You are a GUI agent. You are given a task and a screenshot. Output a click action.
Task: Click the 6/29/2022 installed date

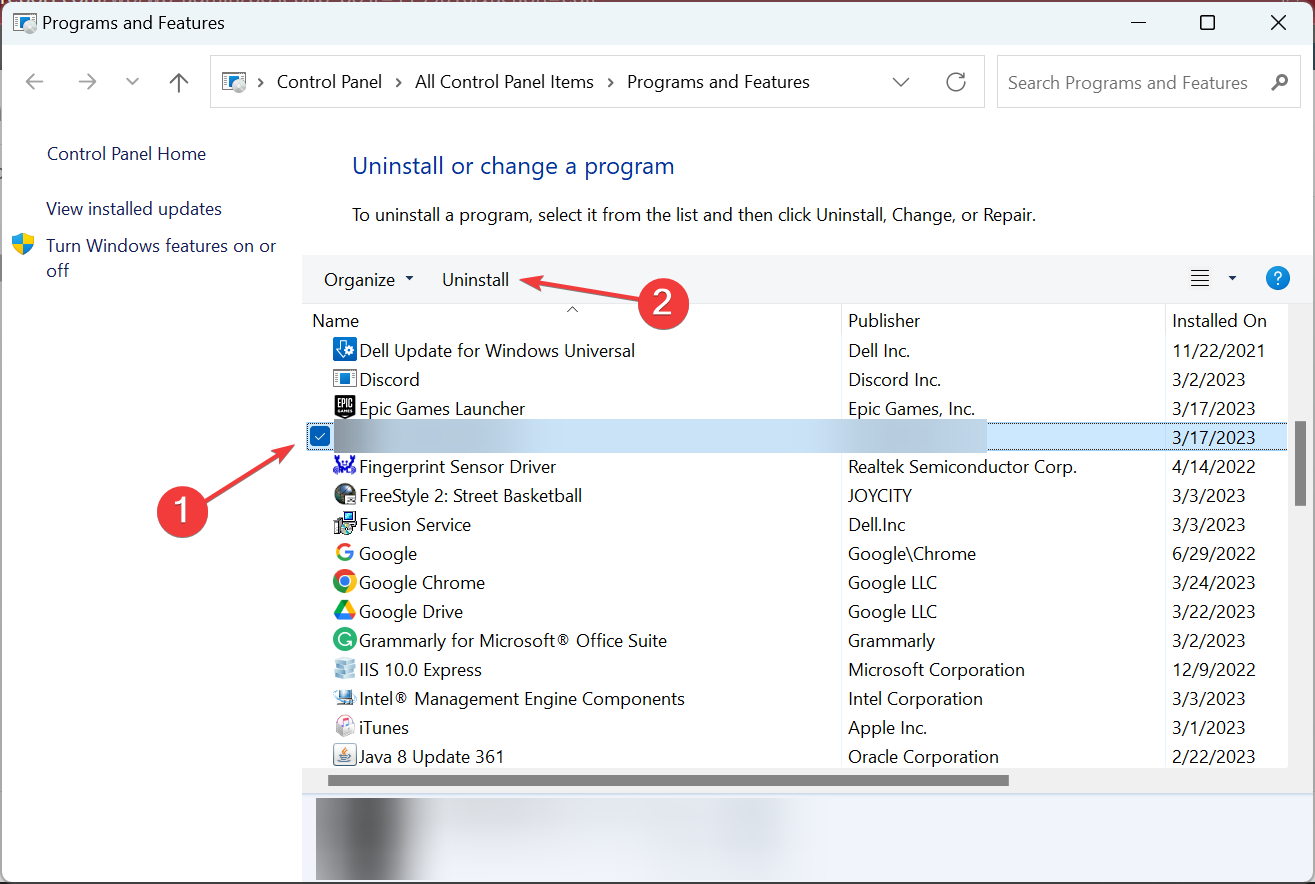(x=1214, y=554)
